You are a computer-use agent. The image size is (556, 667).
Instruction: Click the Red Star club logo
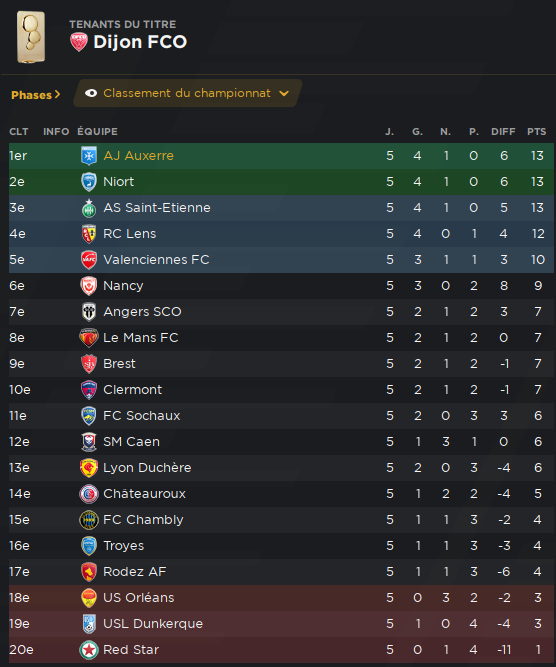pyautogui.click(x=89, y=650)
